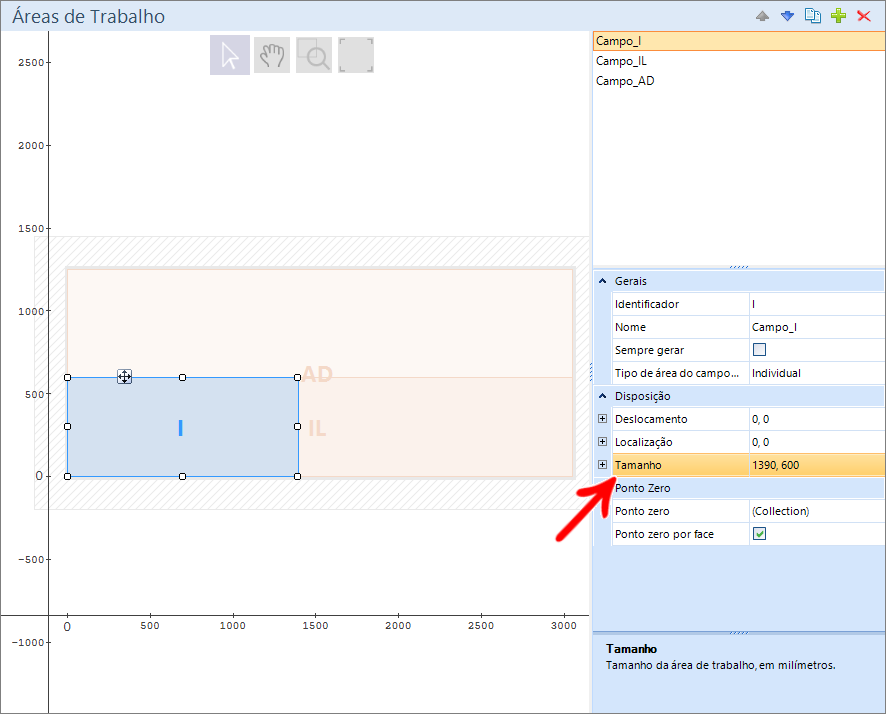Edit the Nome value Campo_I

[x=816, y=327]
